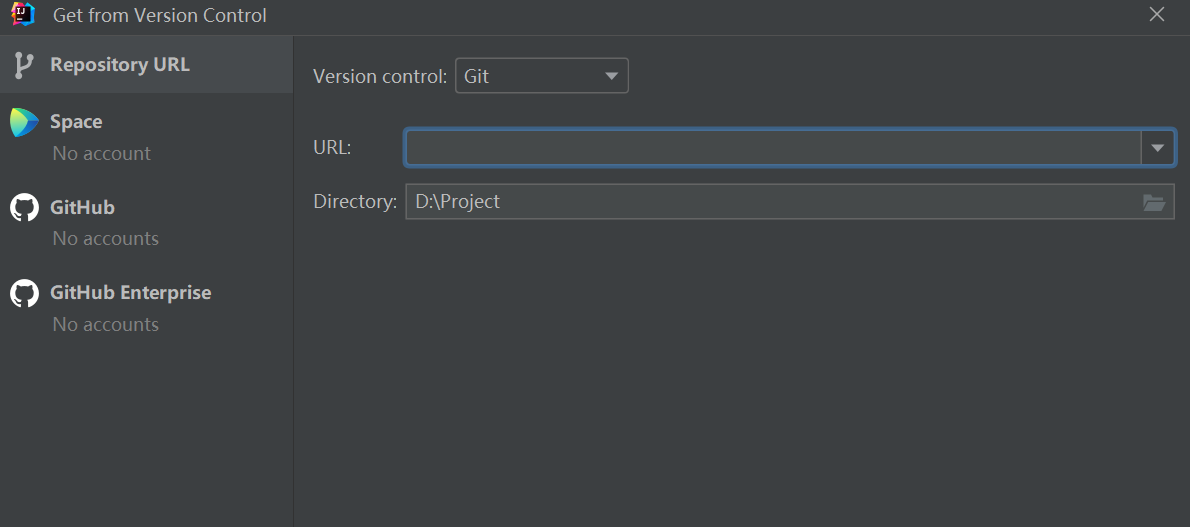Focus the empty URL input field
Image resolution: width=1190 pixels, height=527 pixels.
point(772,148)
